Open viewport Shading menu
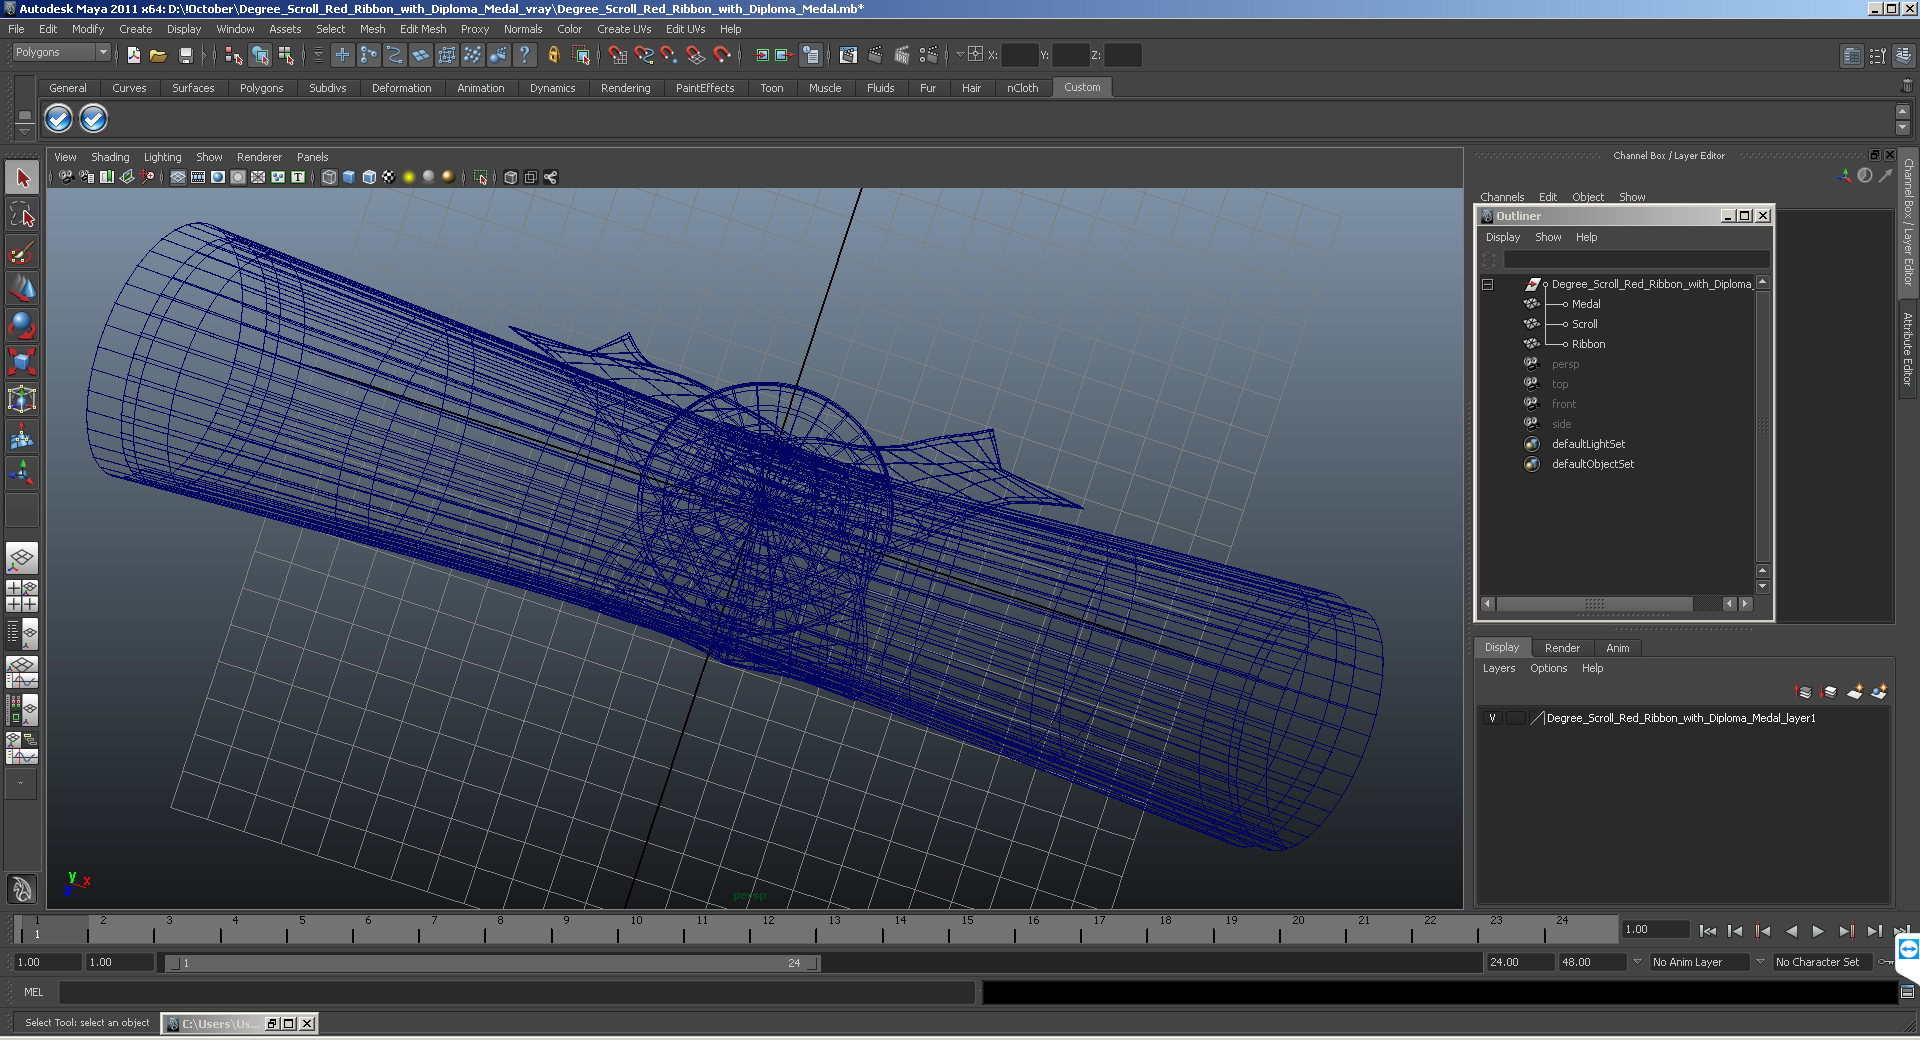This screenshot has width=1920, height=1040. pyautogui.click(x=110, y=157)
